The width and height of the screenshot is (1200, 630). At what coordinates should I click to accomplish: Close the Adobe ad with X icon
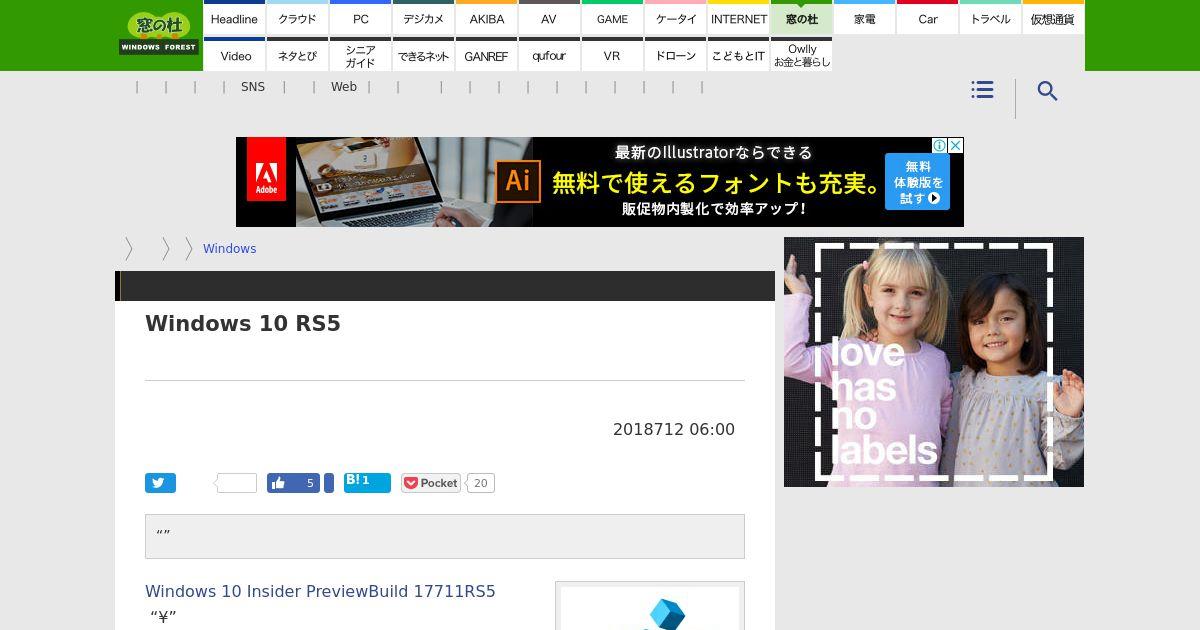pos(955,145)
